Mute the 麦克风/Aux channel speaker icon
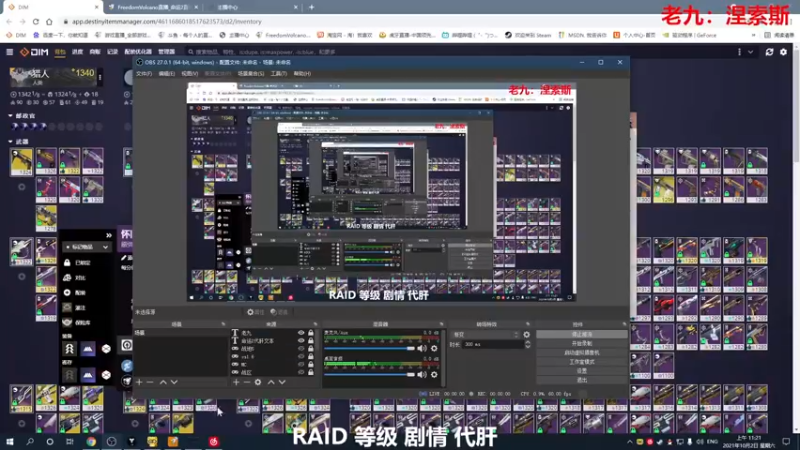This screenshot has height=450, width=800. point(421,348)
